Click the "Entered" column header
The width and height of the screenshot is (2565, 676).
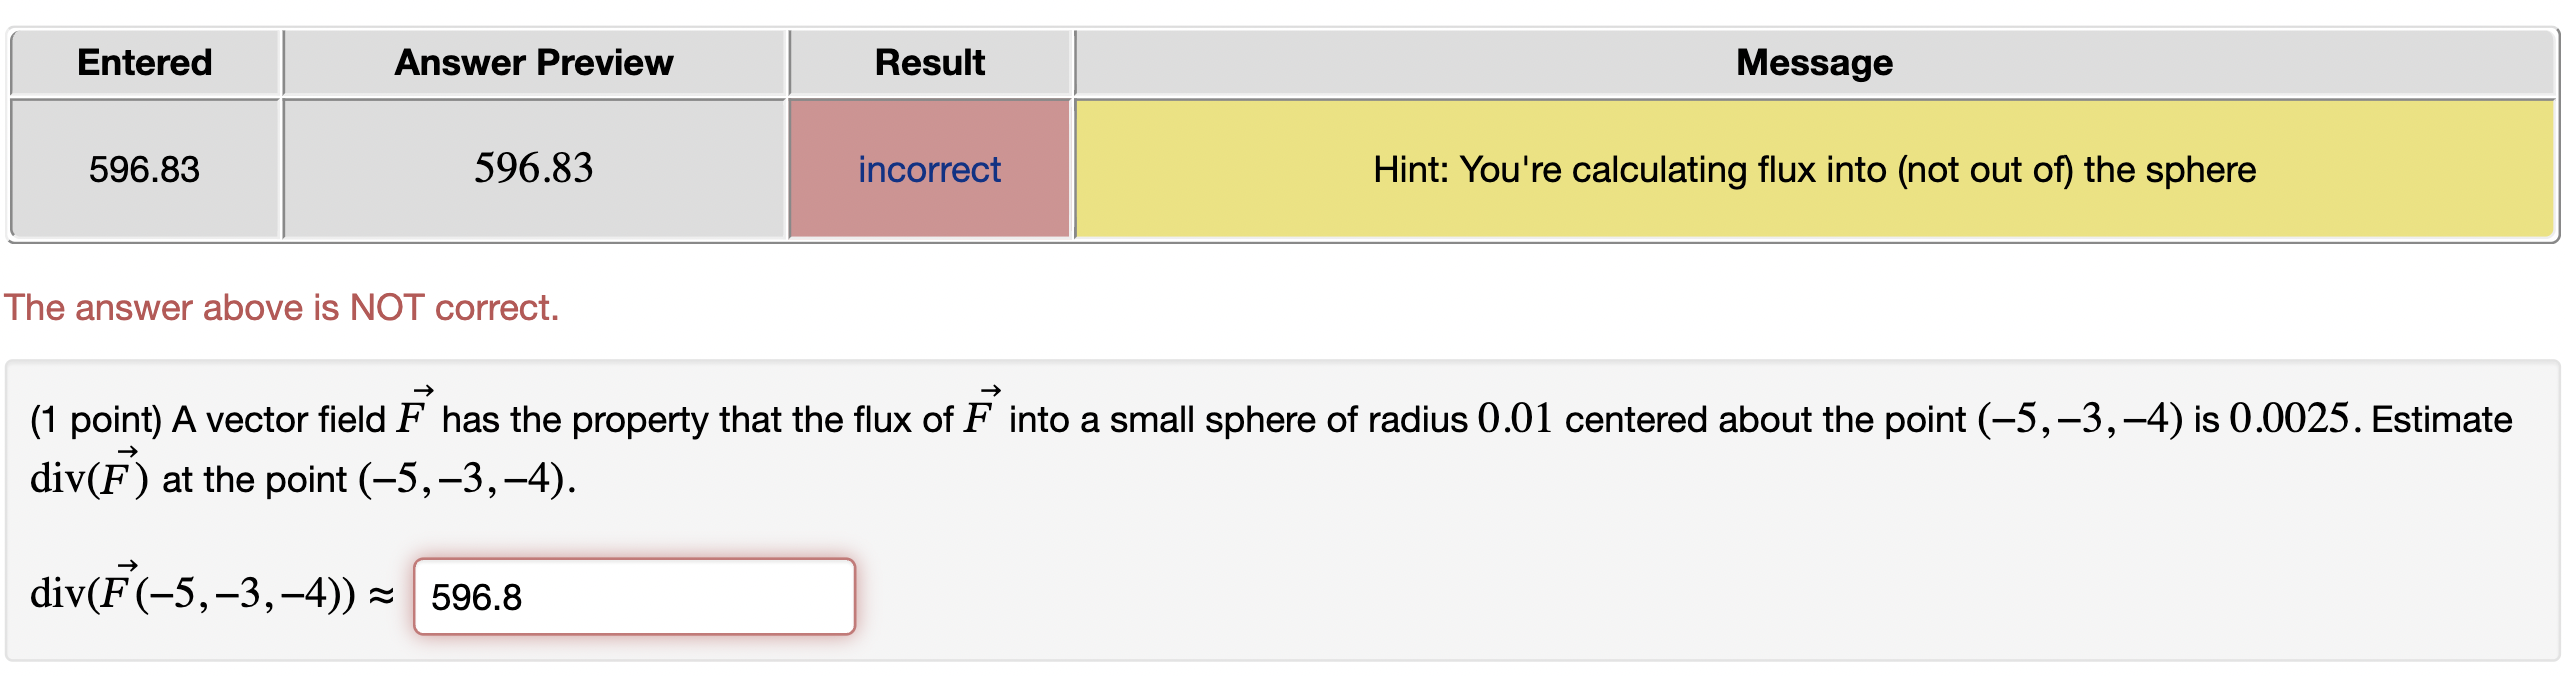(x=144, y=62)
